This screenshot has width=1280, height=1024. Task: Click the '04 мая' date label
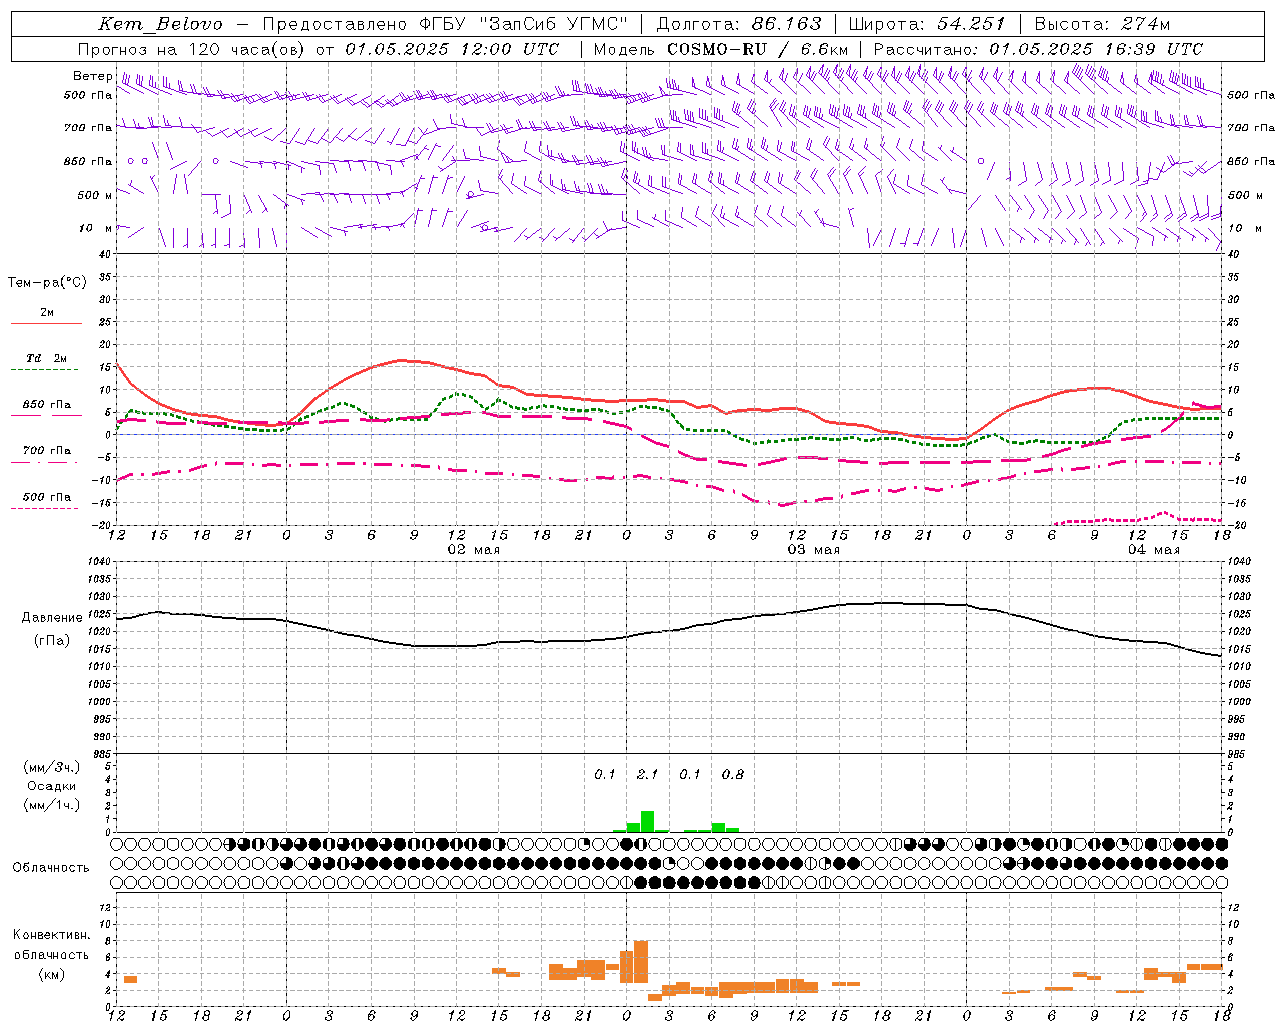(x=1153, y=550)
